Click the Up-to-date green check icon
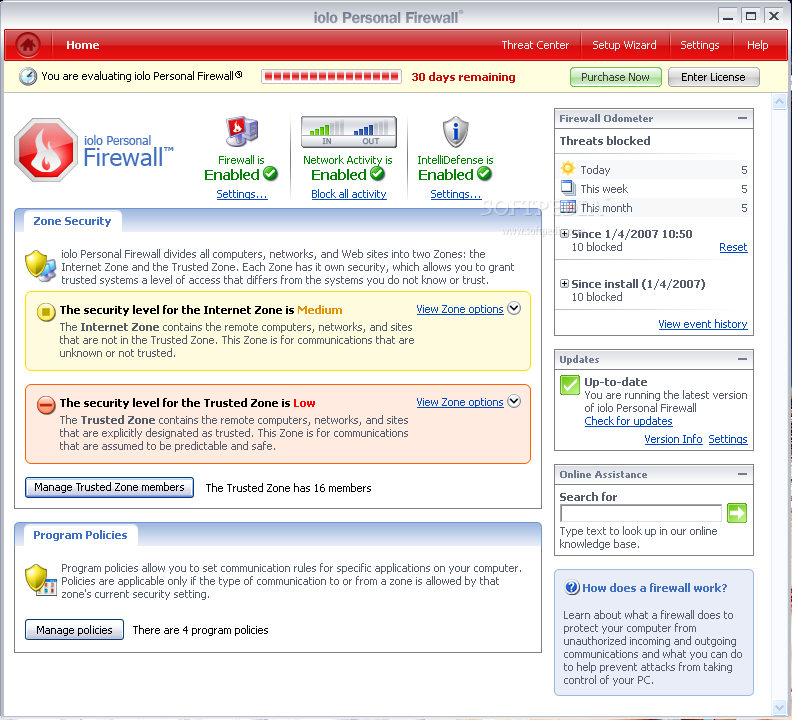The image size is (792, 720). (x=570, y=385)
